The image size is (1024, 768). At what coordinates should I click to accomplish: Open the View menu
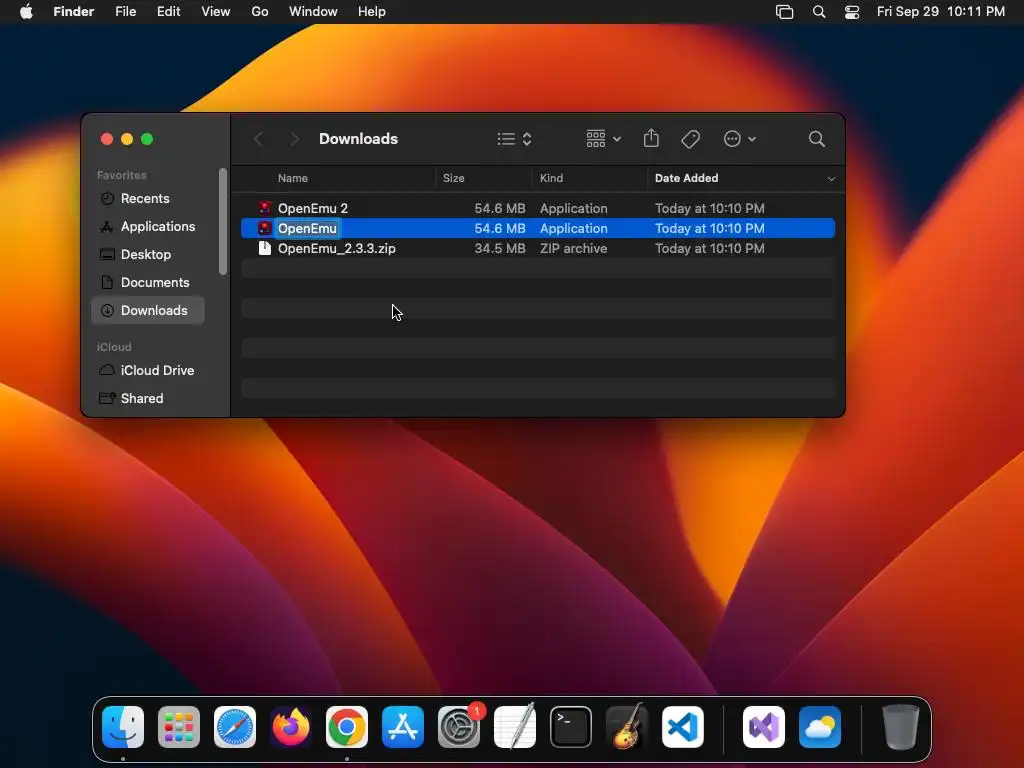[x=216, y=12]
